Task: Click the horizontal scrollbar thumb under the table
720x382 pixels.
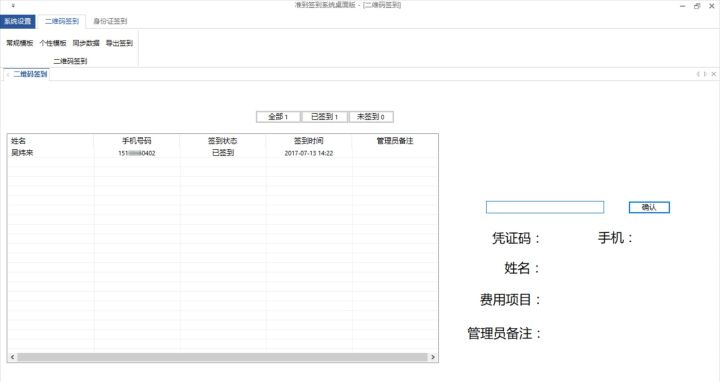Action: 222,357
